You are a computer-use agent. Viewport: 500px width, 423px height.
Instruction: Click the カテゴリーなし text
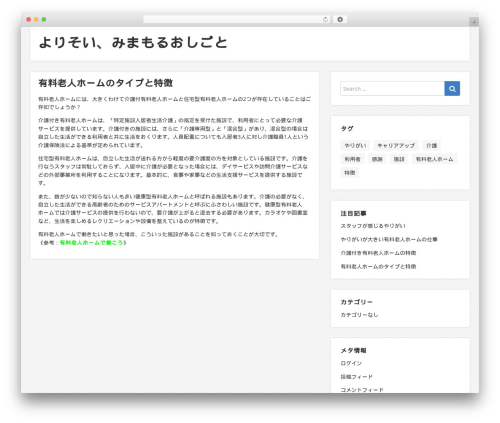point(359,315)
